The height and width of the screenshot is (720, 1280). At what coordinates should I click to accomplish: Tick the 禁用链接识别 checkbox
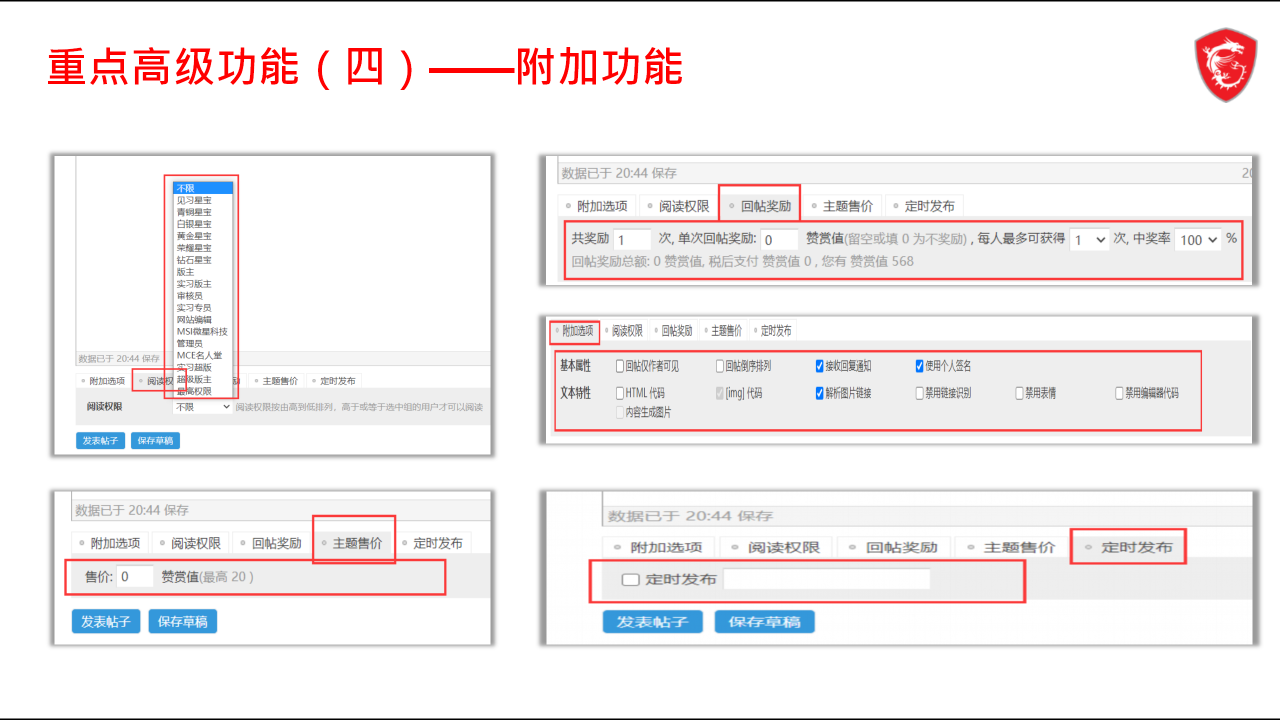coord(920,393)
